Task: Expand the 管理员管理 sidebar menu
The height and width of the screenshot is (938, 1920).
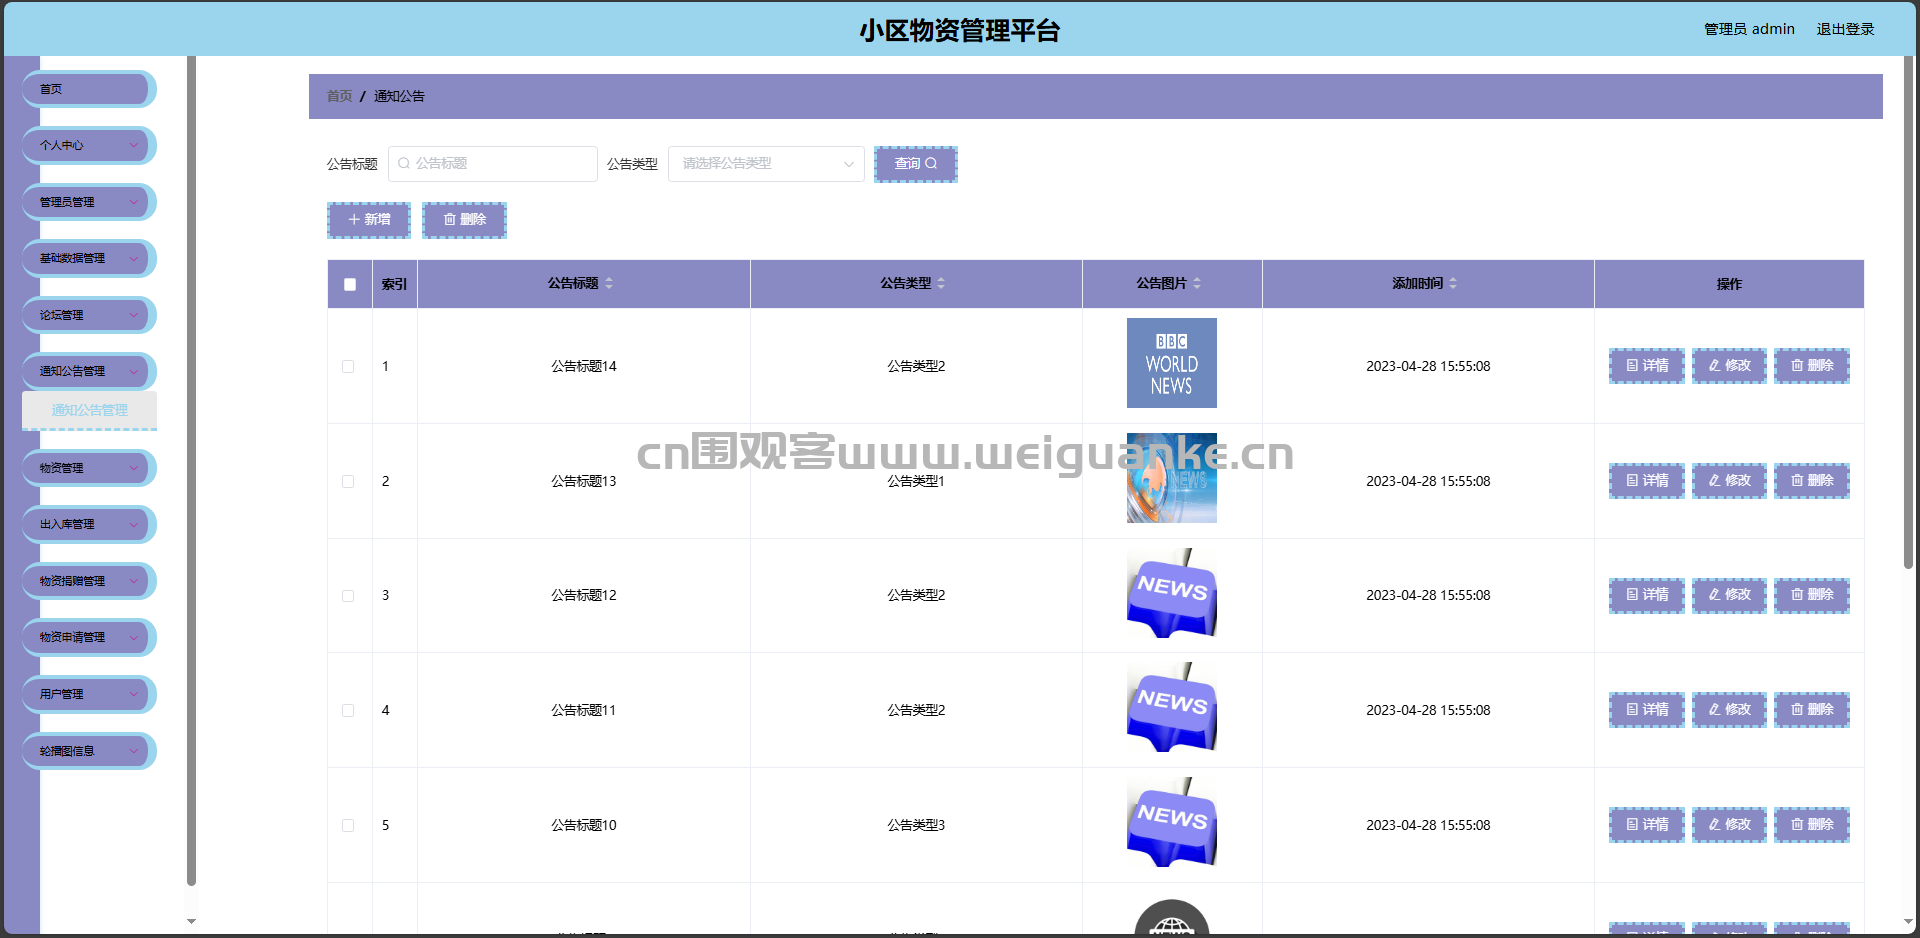Action: coord(89,202)
